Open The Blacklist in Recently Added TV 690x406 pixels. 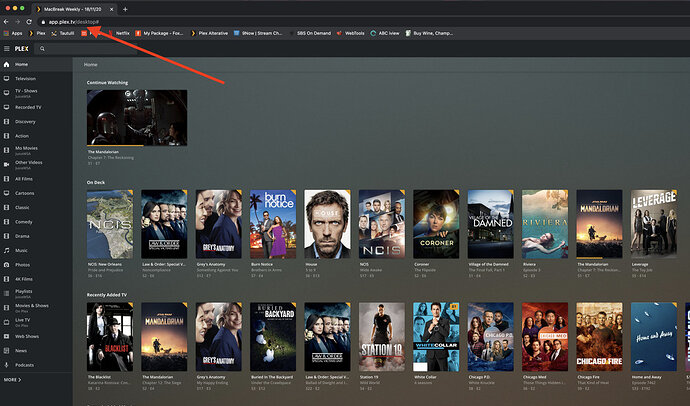(110, 337)
